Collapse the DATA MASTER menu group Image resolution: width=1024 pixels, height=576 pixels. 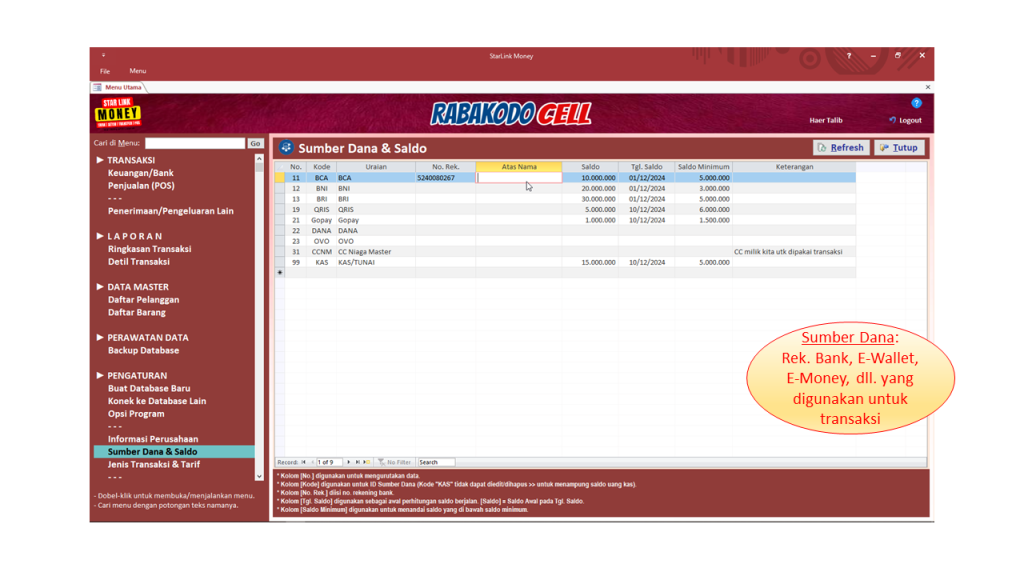point(100,287)
